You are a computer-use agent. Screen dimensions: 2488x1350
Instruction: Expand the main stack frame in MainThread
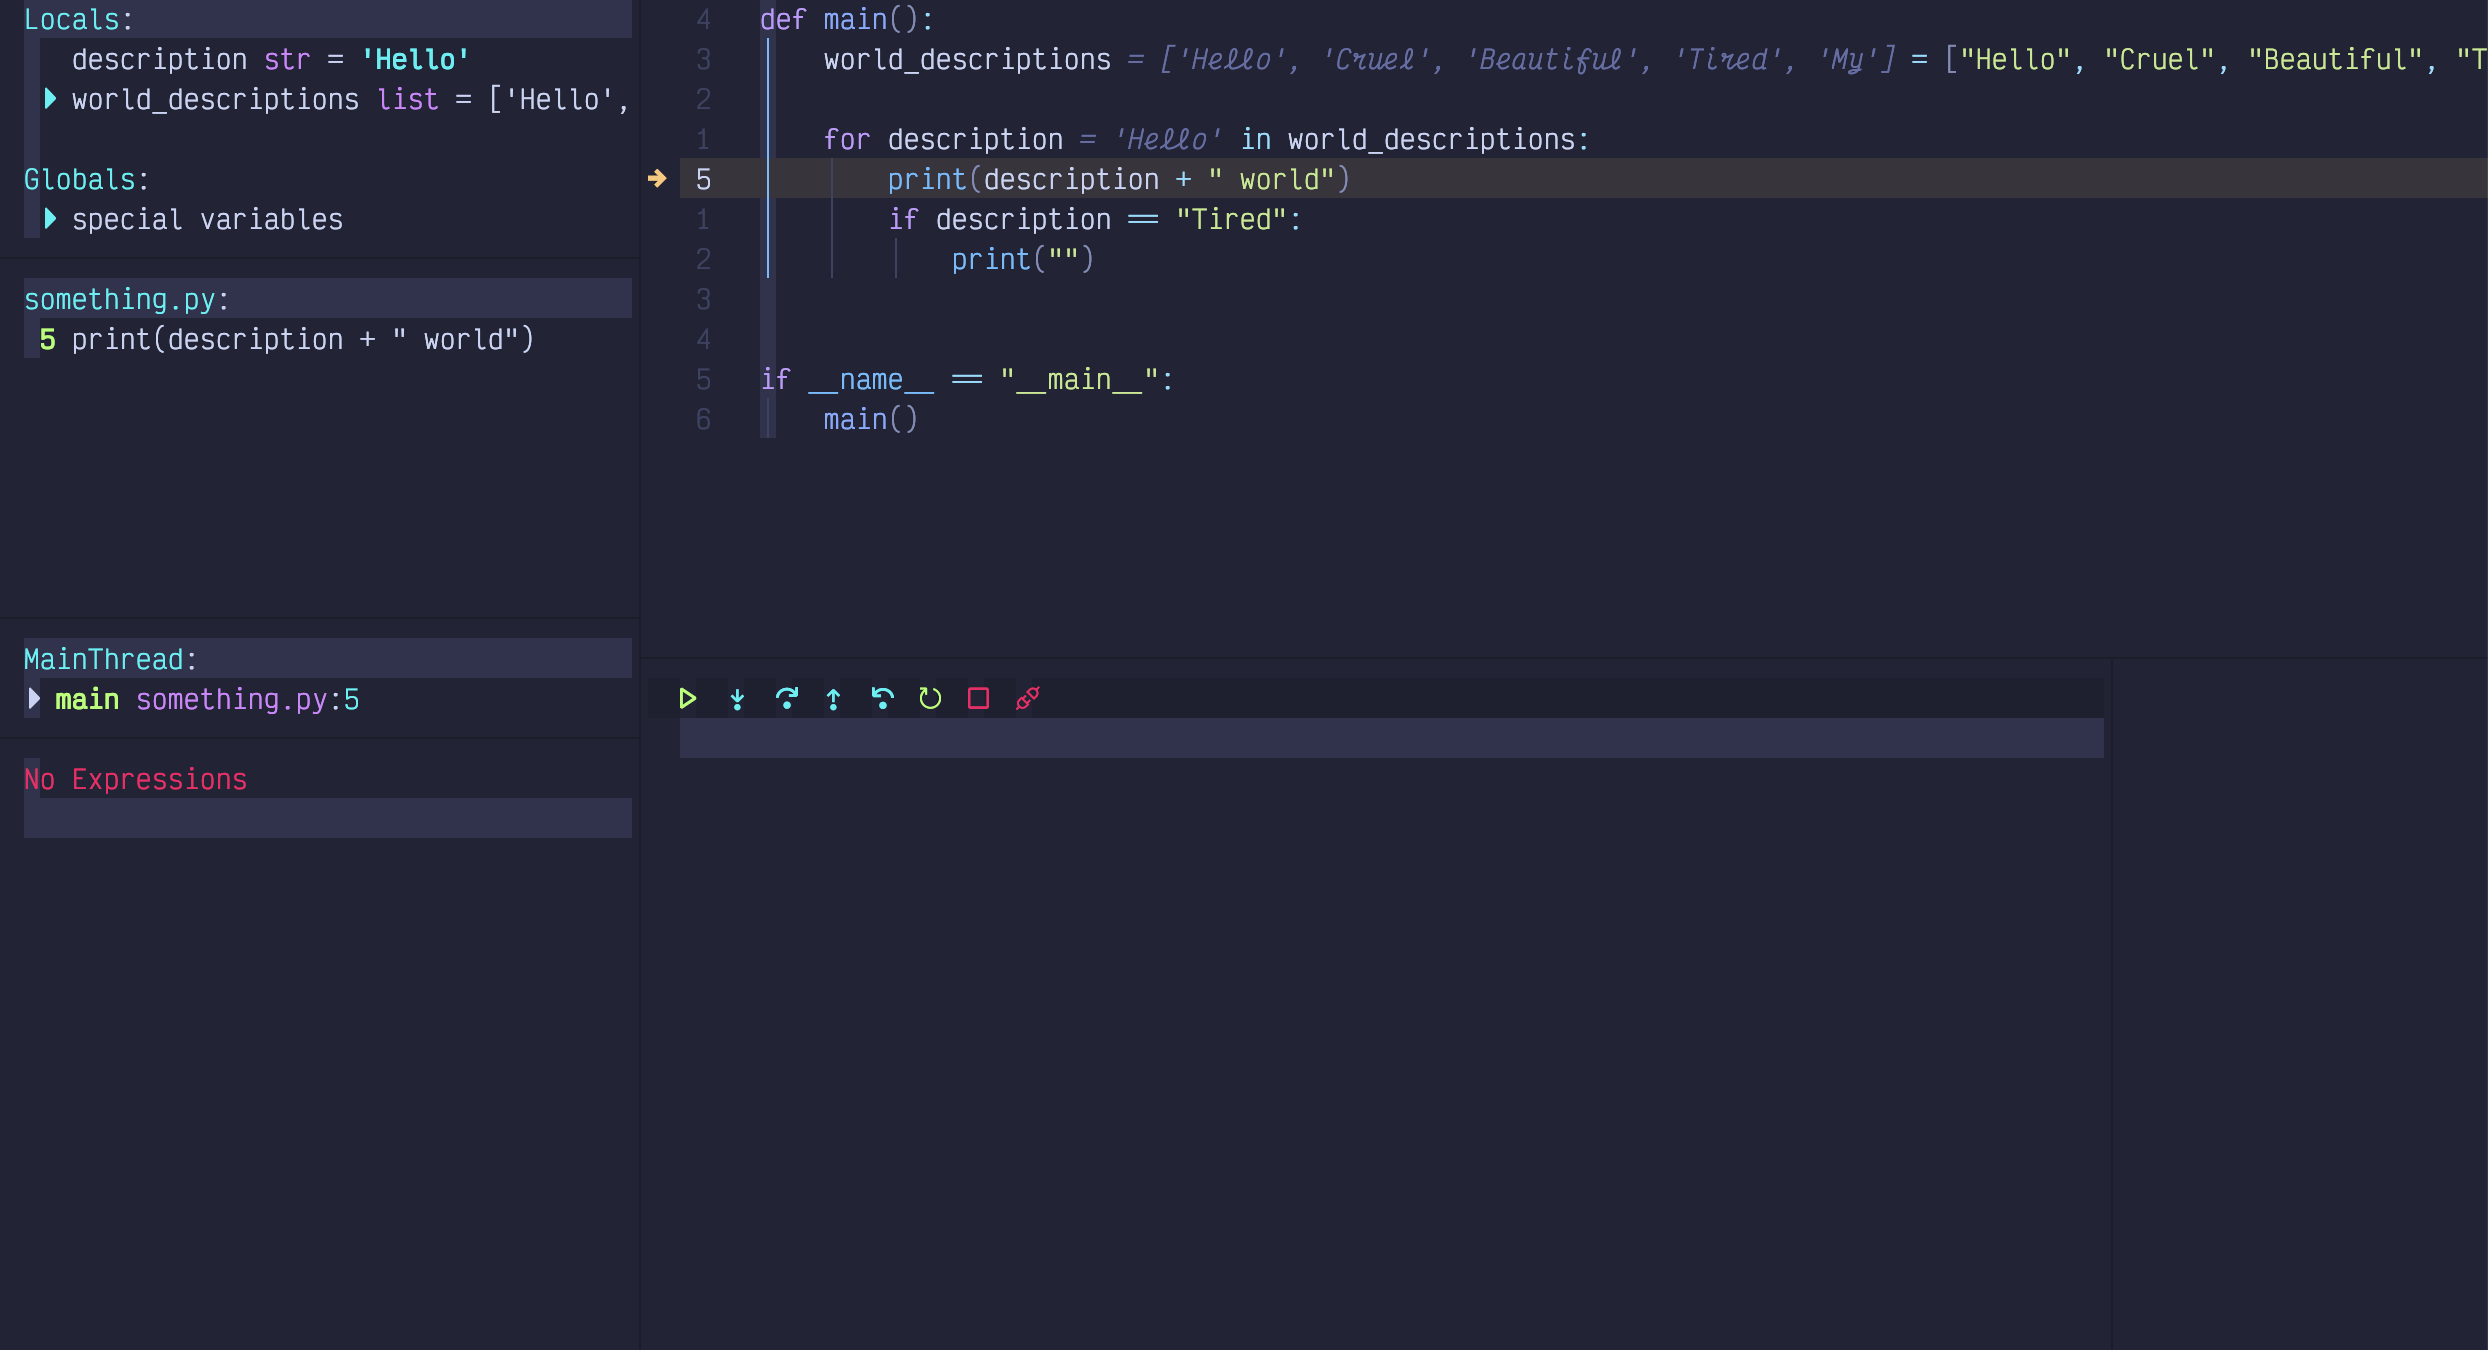tap(34, 699)
